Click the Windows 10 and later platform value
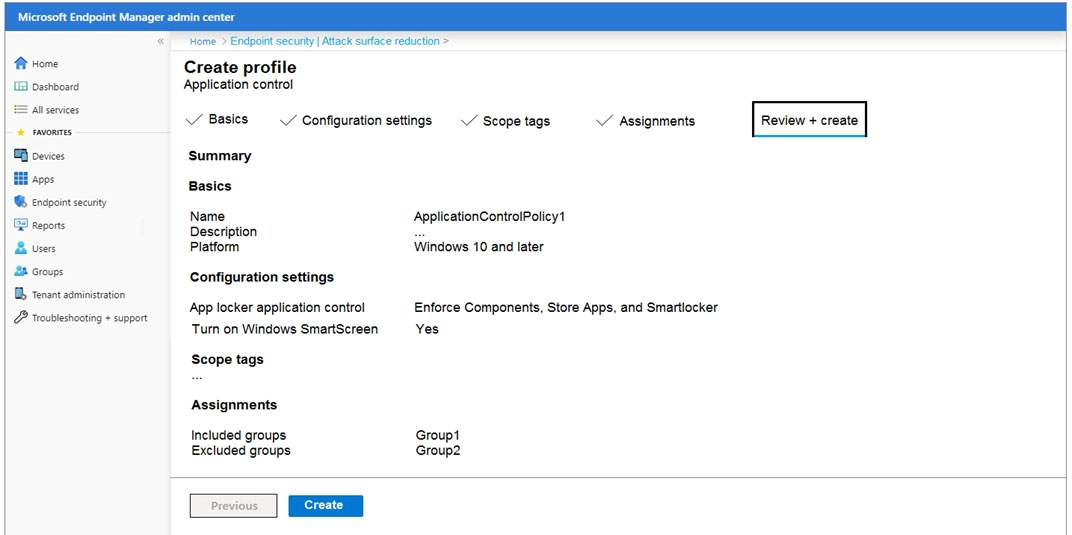Image resolution: width=1072 pixels, height=535 pixels. (x=479, y=247)
